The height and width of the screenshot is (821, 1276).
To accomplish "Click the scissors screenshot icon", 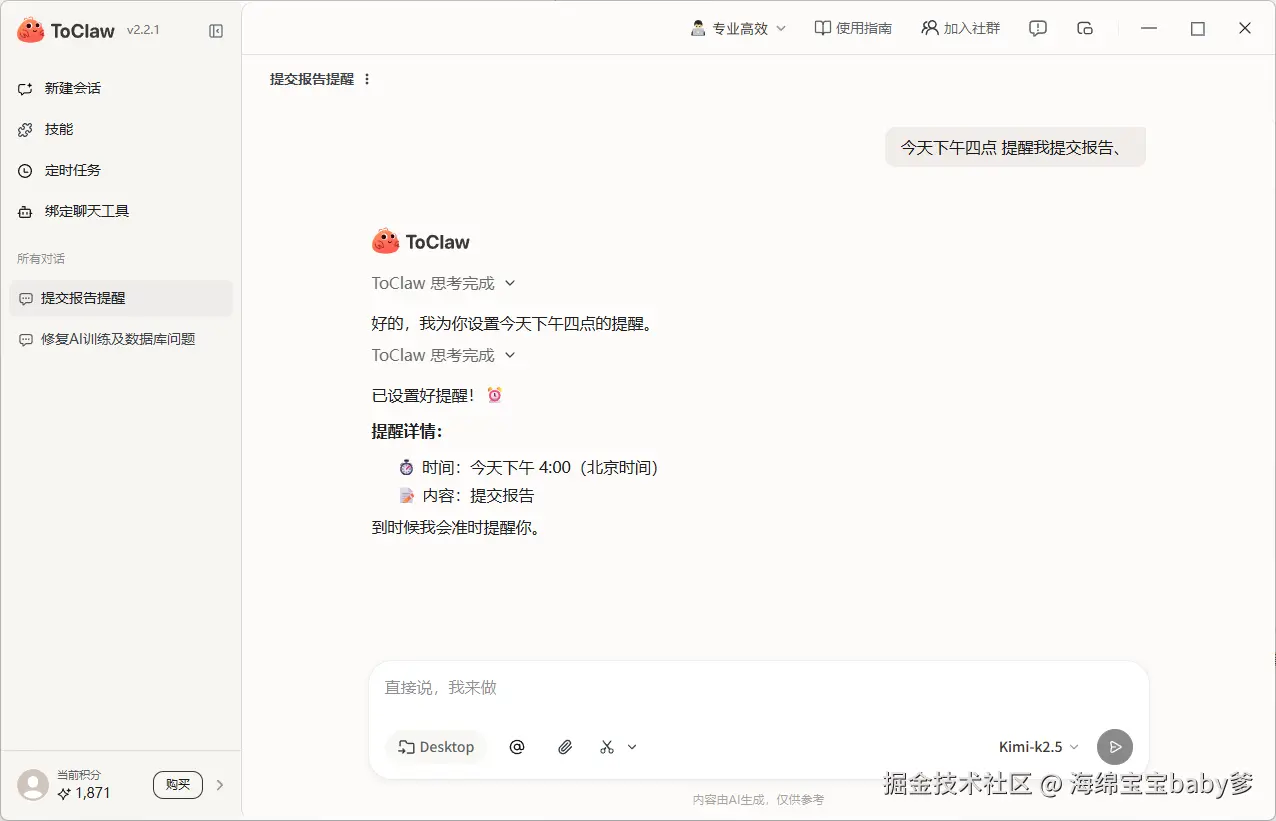I will 607,747.
